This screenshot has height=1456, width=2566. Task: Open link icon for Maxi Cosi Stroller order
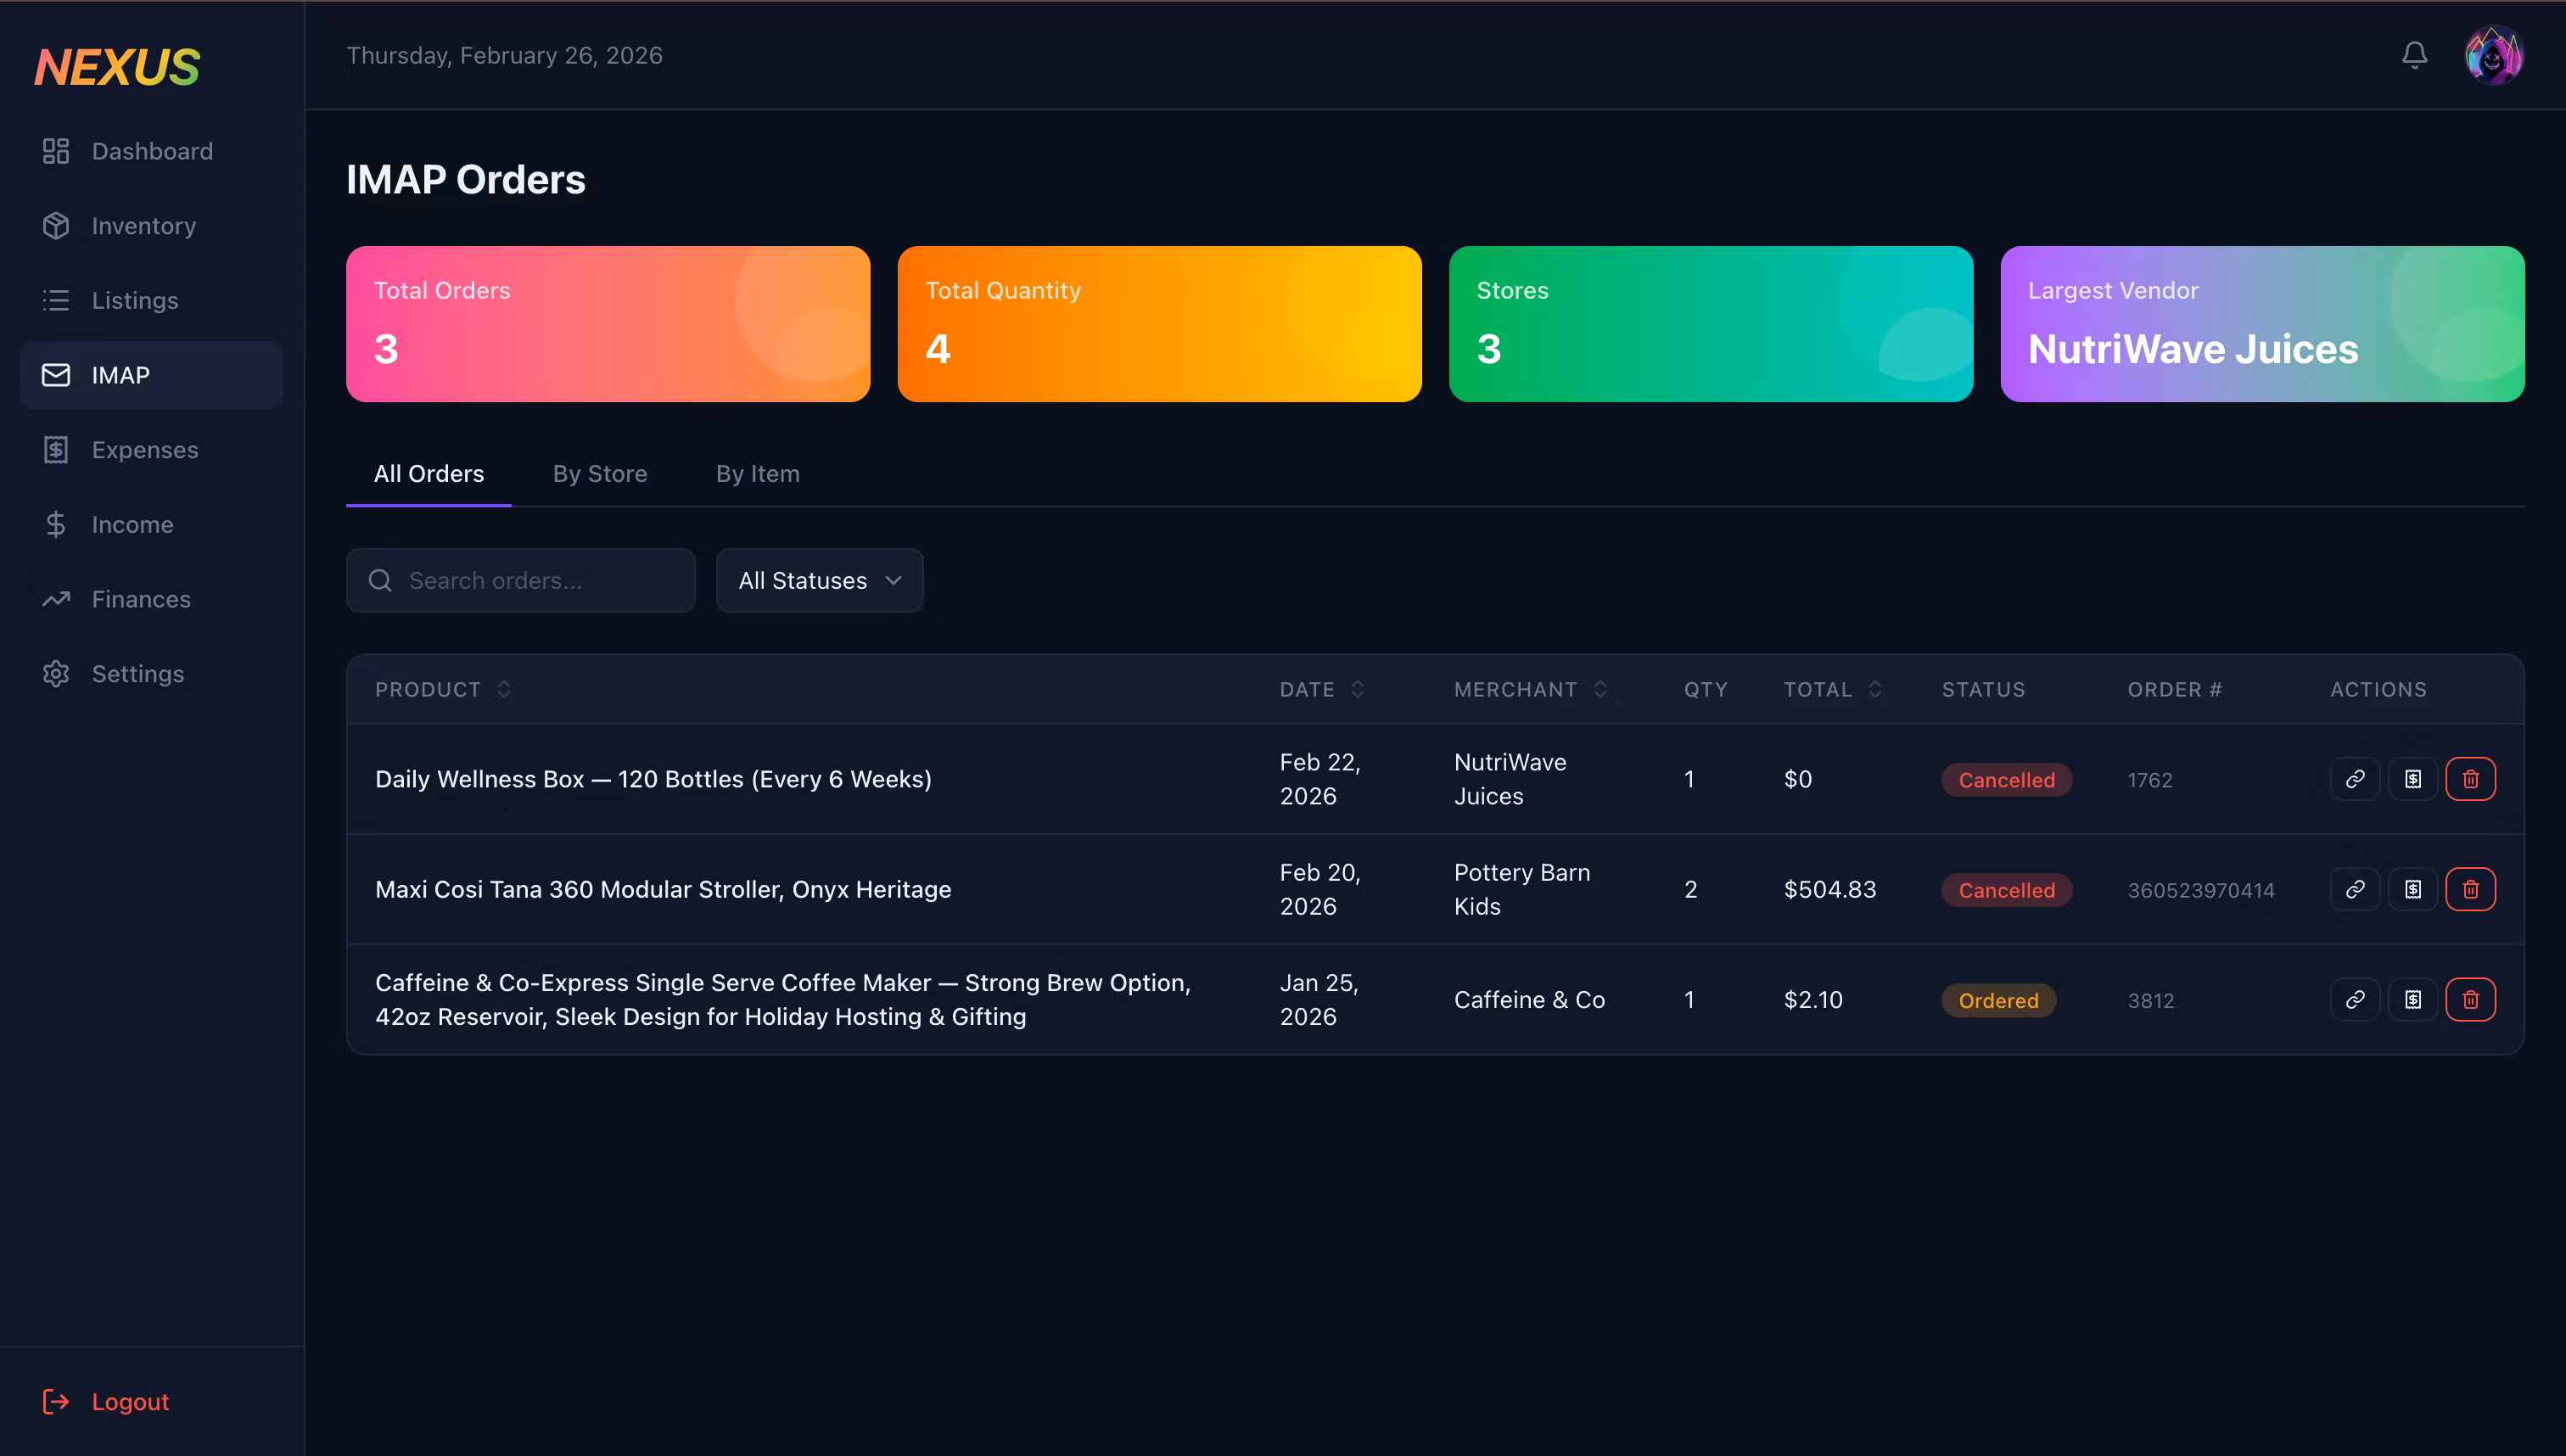click(x=2354, y=889)
